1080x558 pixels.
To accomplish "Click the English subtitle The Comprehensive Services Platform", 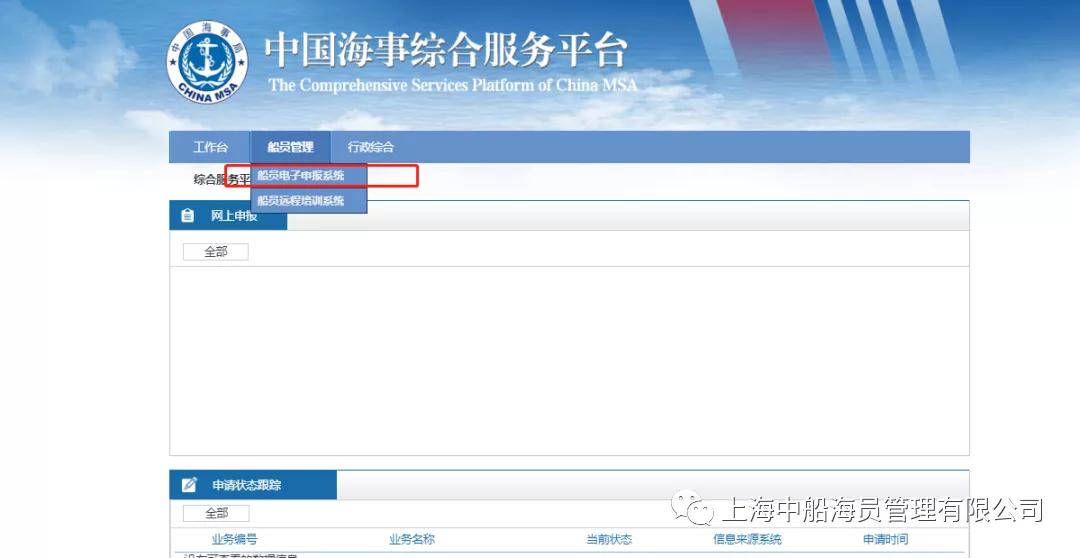I will [453, 85].
